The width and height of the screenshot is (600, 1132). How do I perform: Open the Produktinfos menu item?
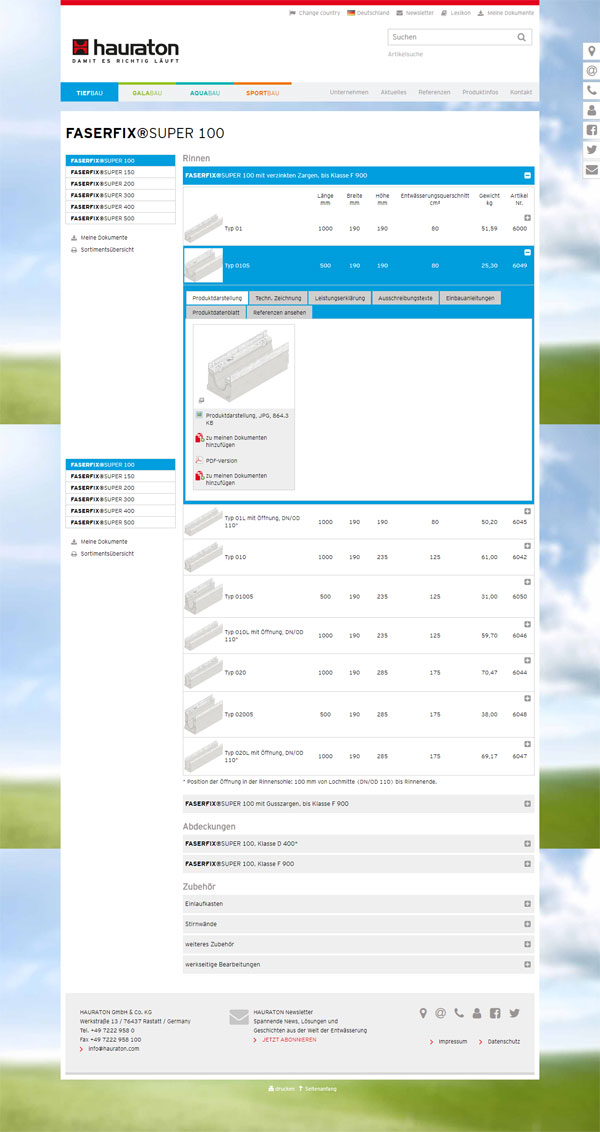point(480,92)
